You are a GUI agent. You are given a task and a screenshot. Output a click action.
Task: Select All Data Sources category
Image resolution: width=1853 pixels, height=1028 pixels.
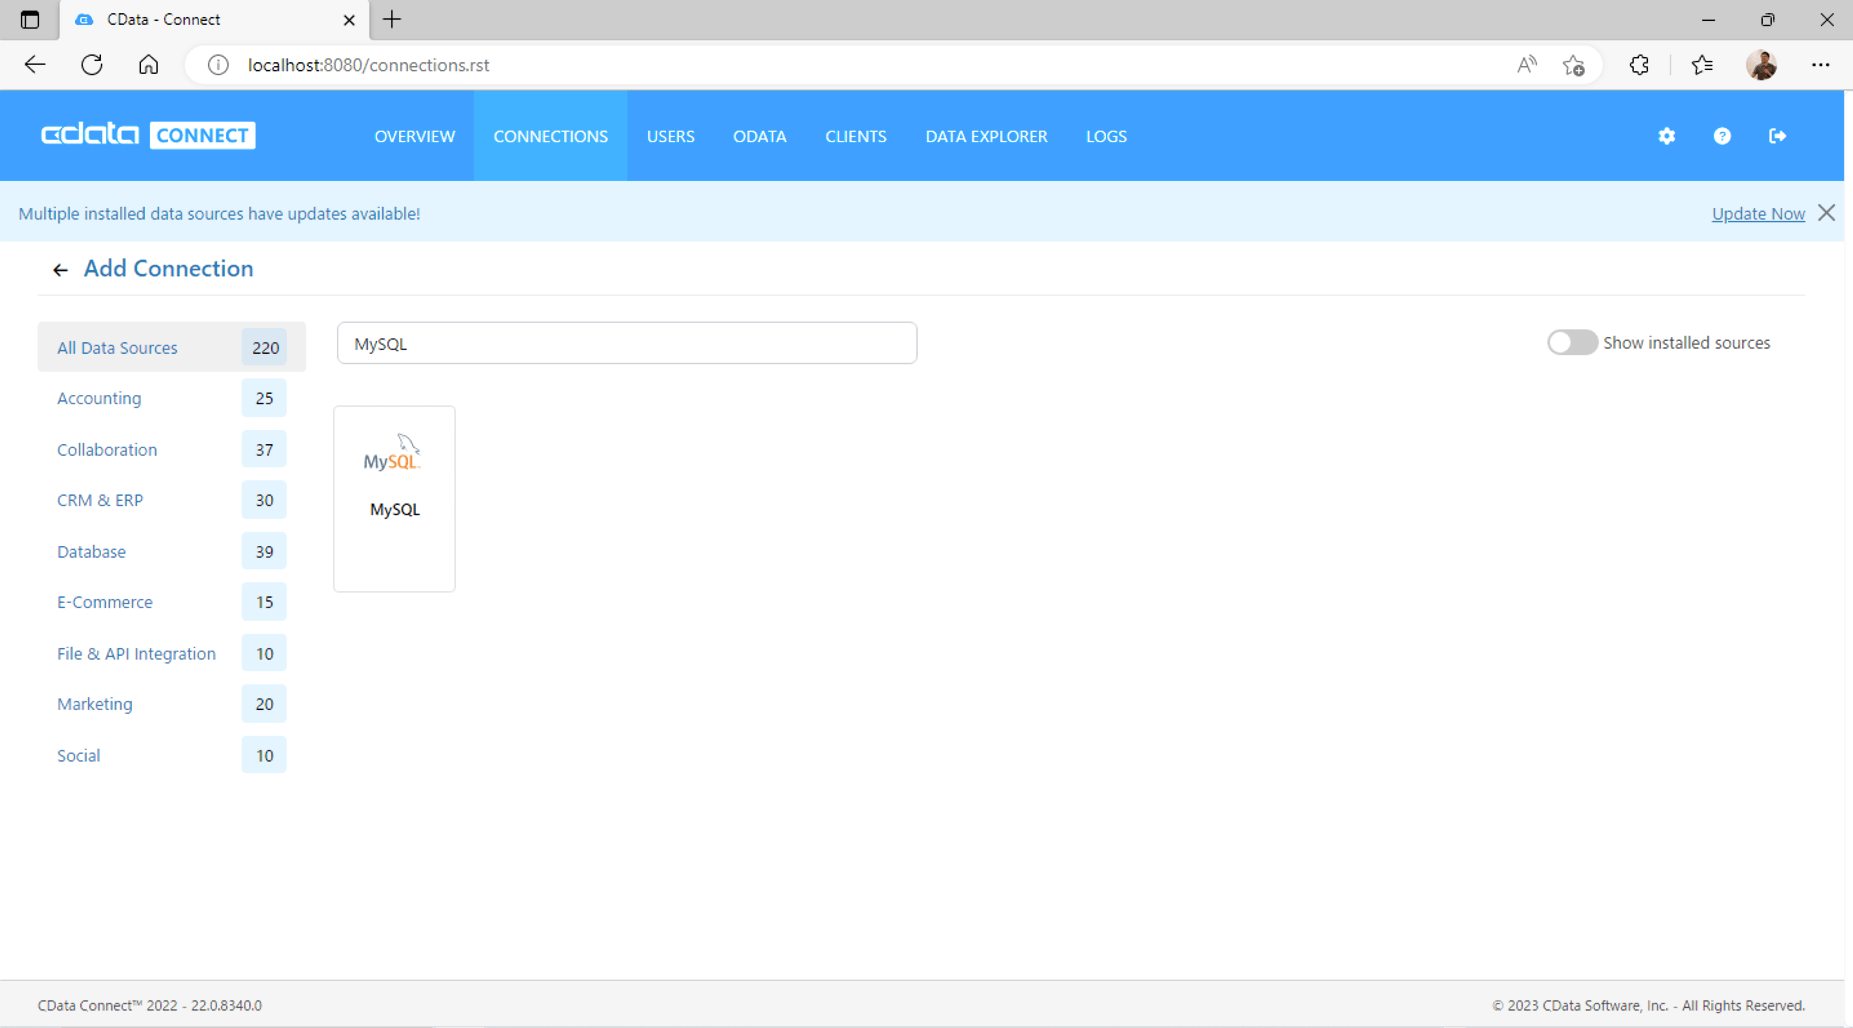171,347
